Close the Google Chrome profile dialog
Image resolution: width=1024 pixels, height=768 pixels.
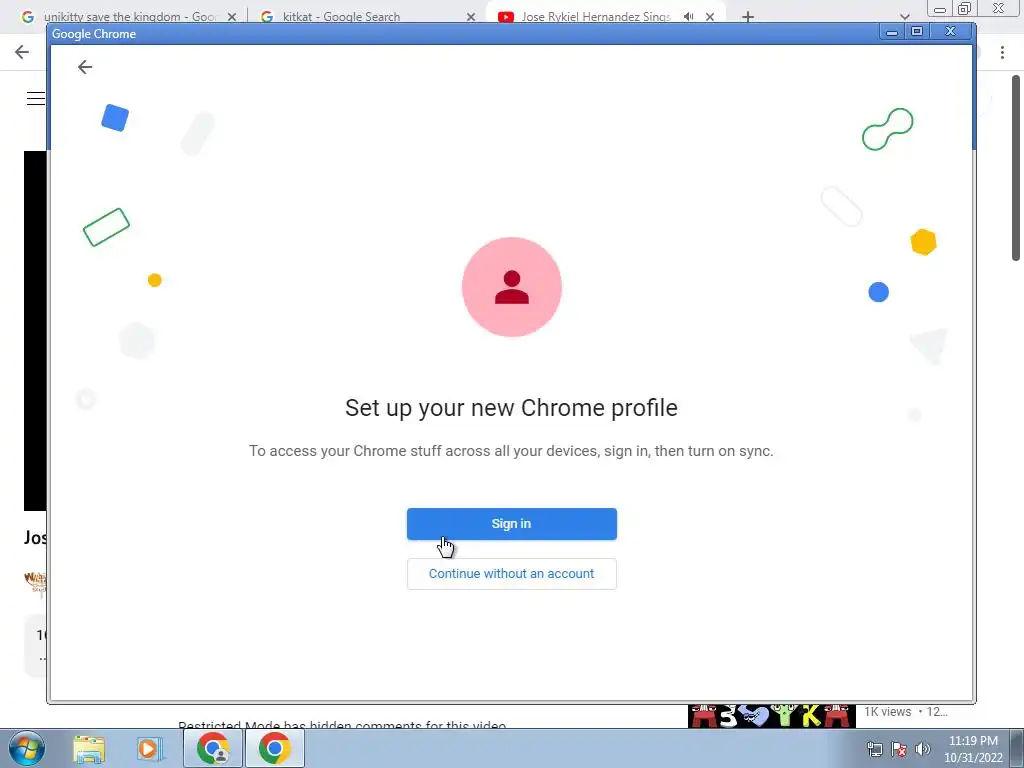[x=951, y=31]
